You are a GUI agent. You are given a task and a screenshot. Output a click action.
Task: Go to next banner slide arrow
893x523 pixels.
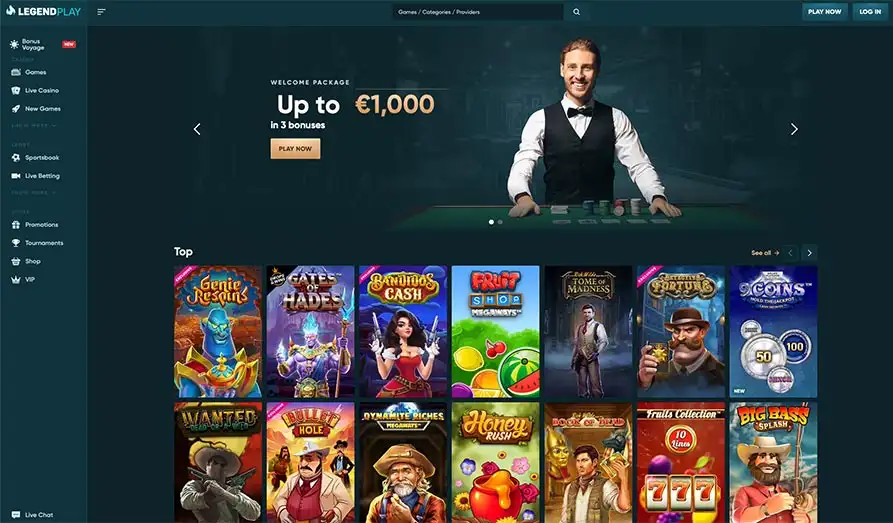(794, 129)
